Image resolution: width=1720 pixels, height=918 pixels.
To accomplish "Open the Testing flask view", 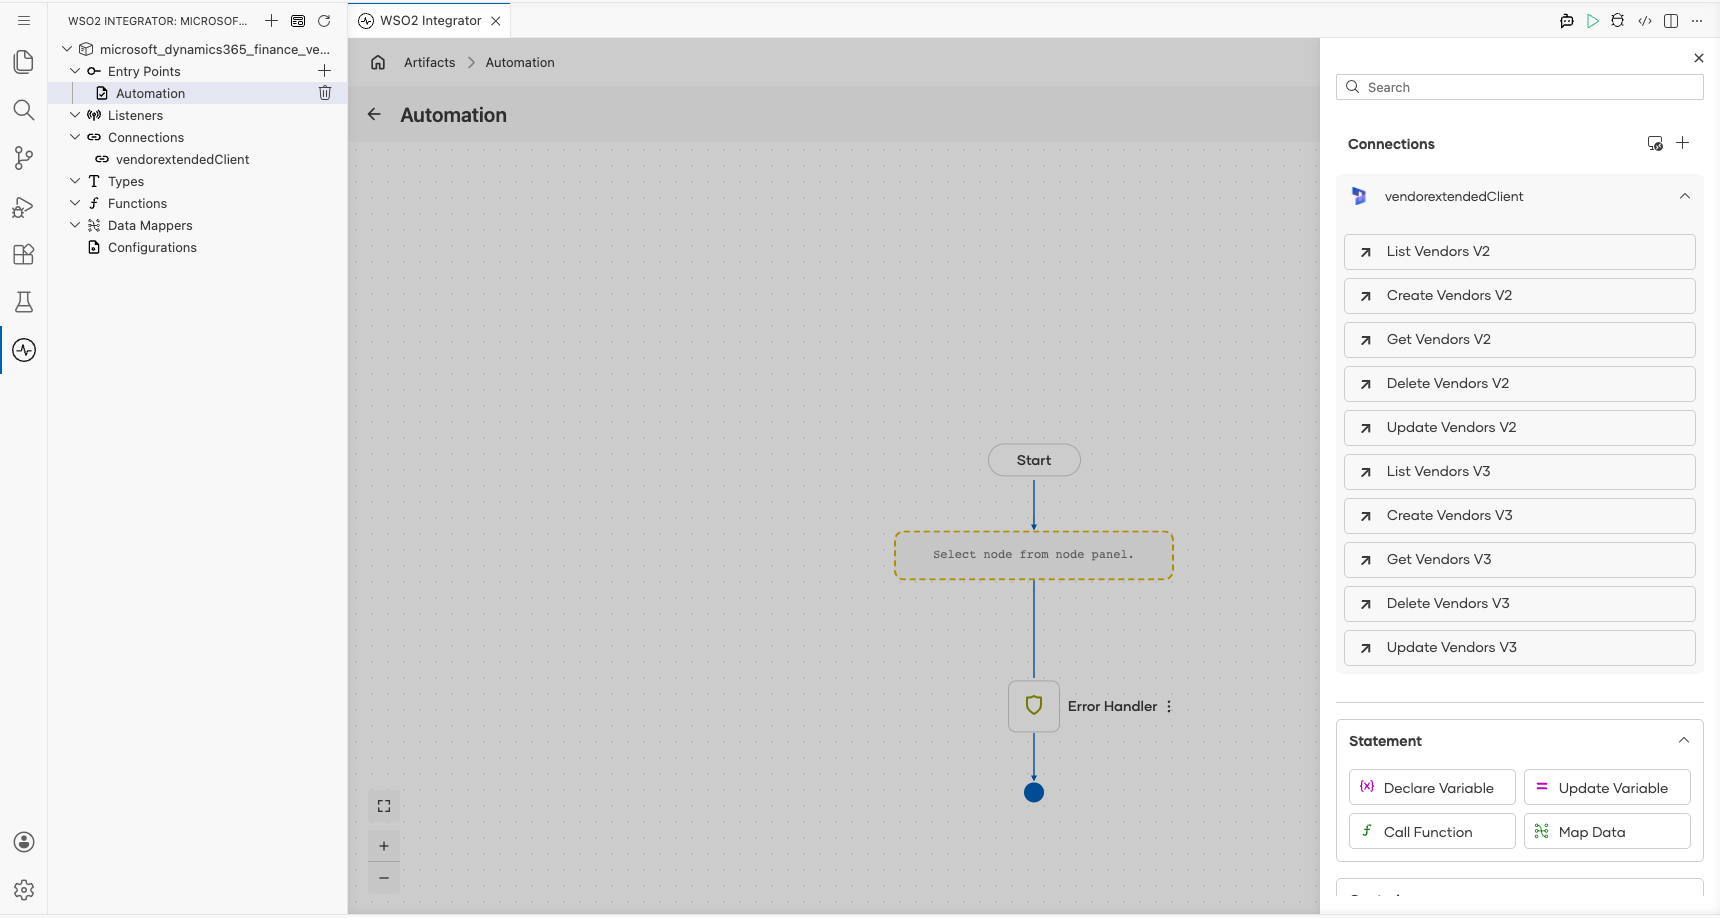I will click(24, 302).
